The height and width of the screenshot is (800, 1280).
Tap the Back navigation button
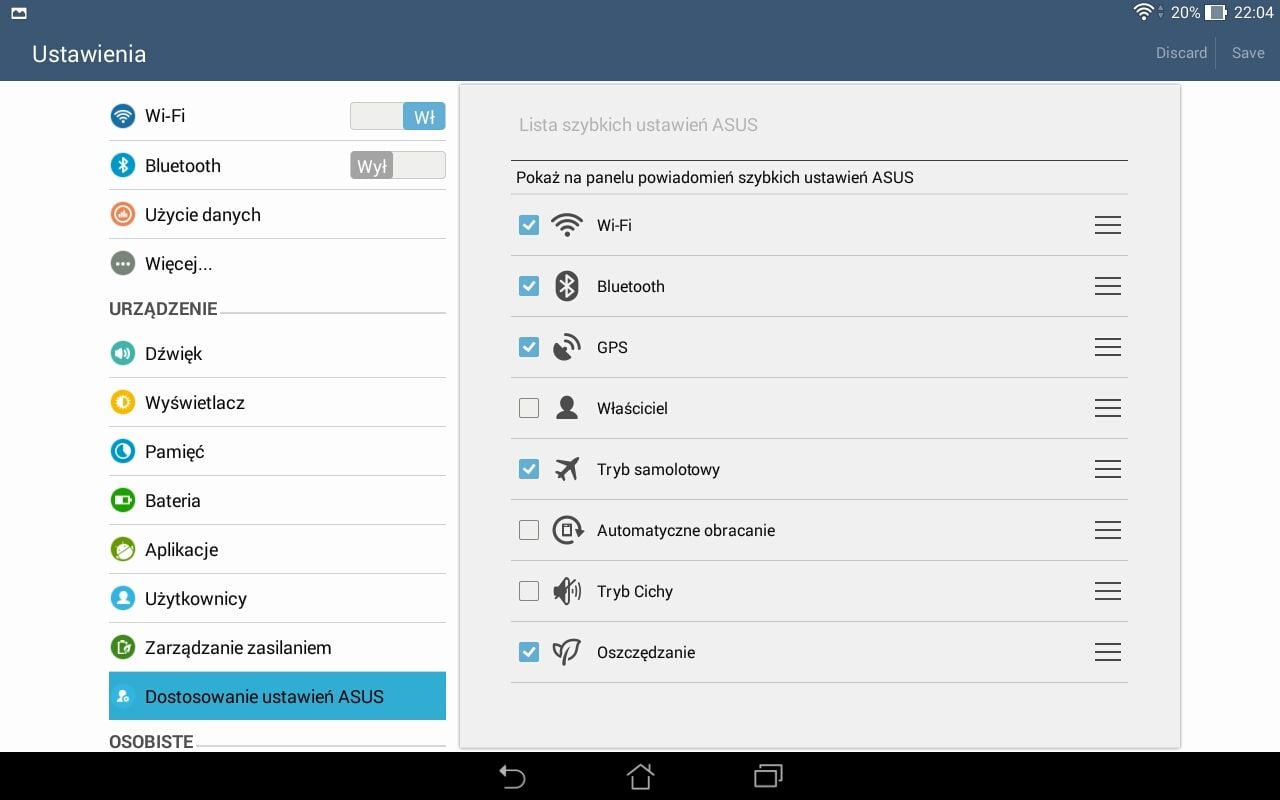pyautogui.click(x=512, y=776)
